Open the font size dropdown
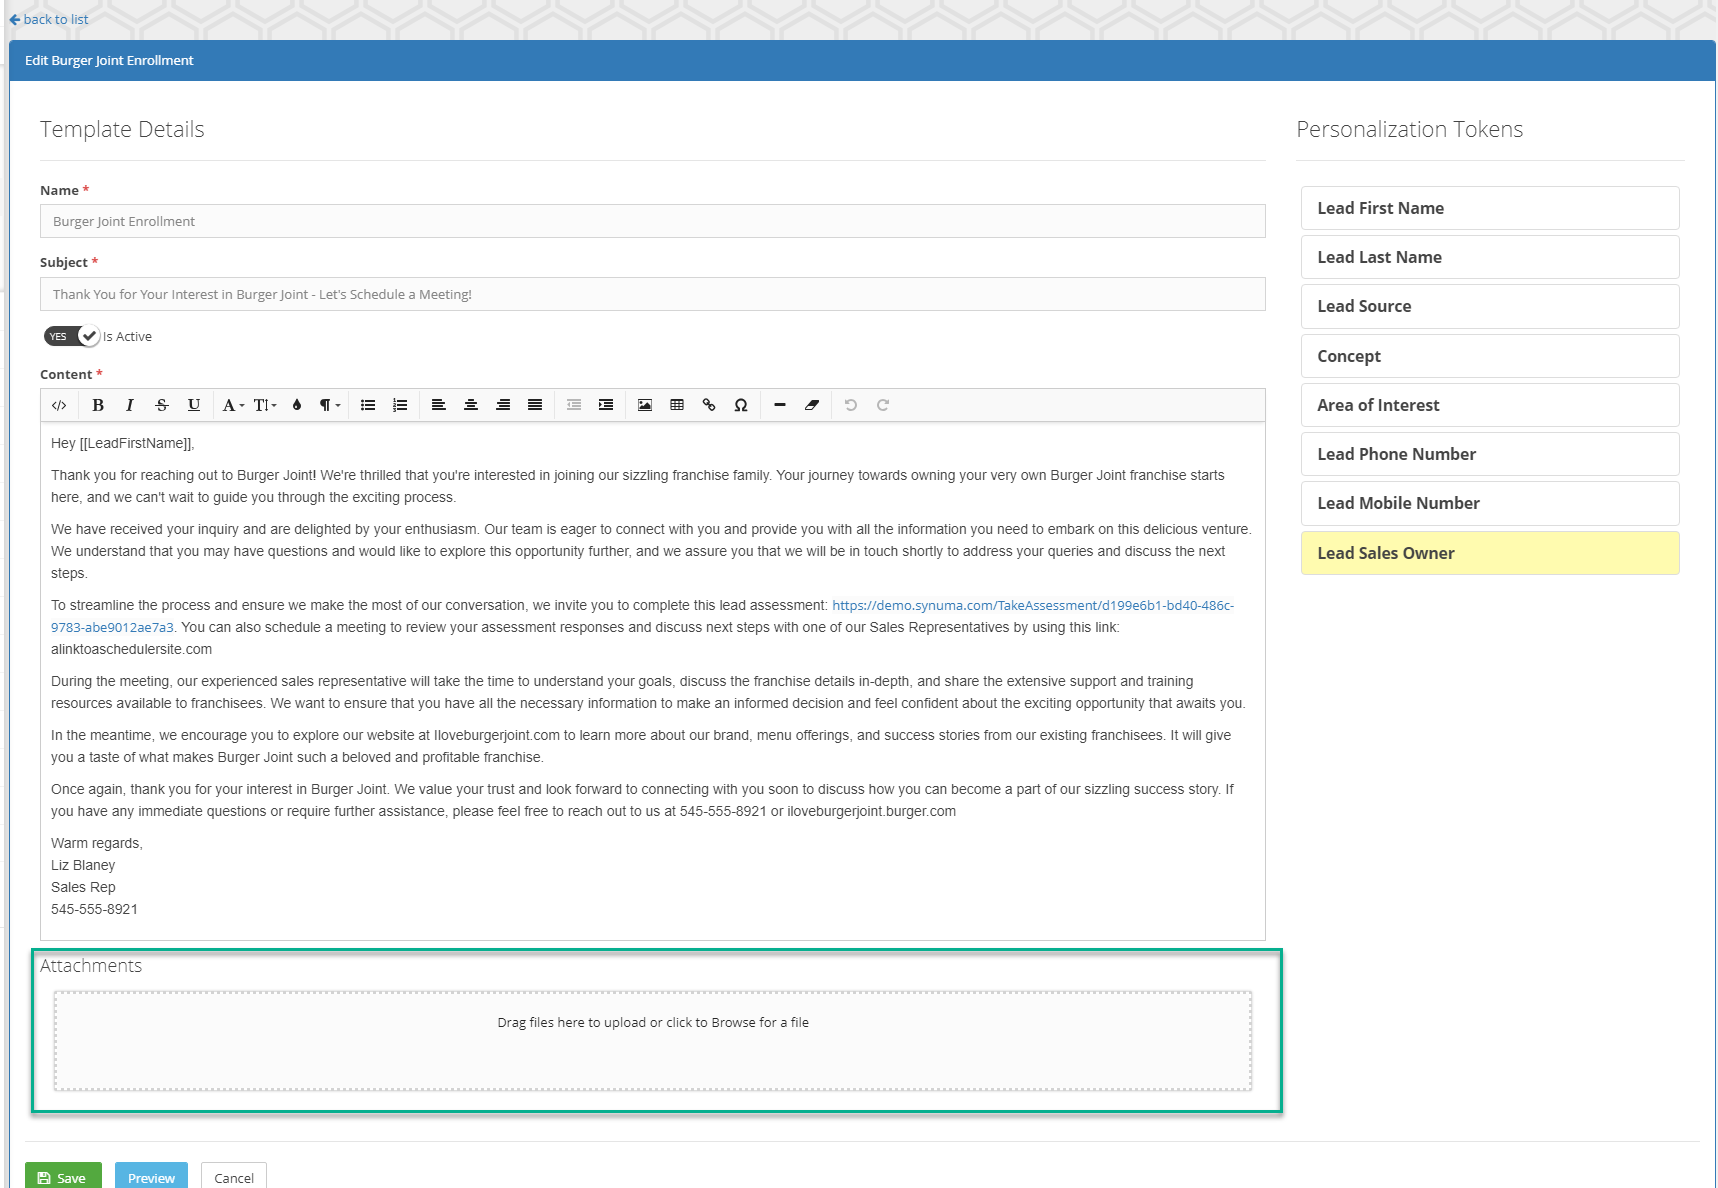 point(265,405)
